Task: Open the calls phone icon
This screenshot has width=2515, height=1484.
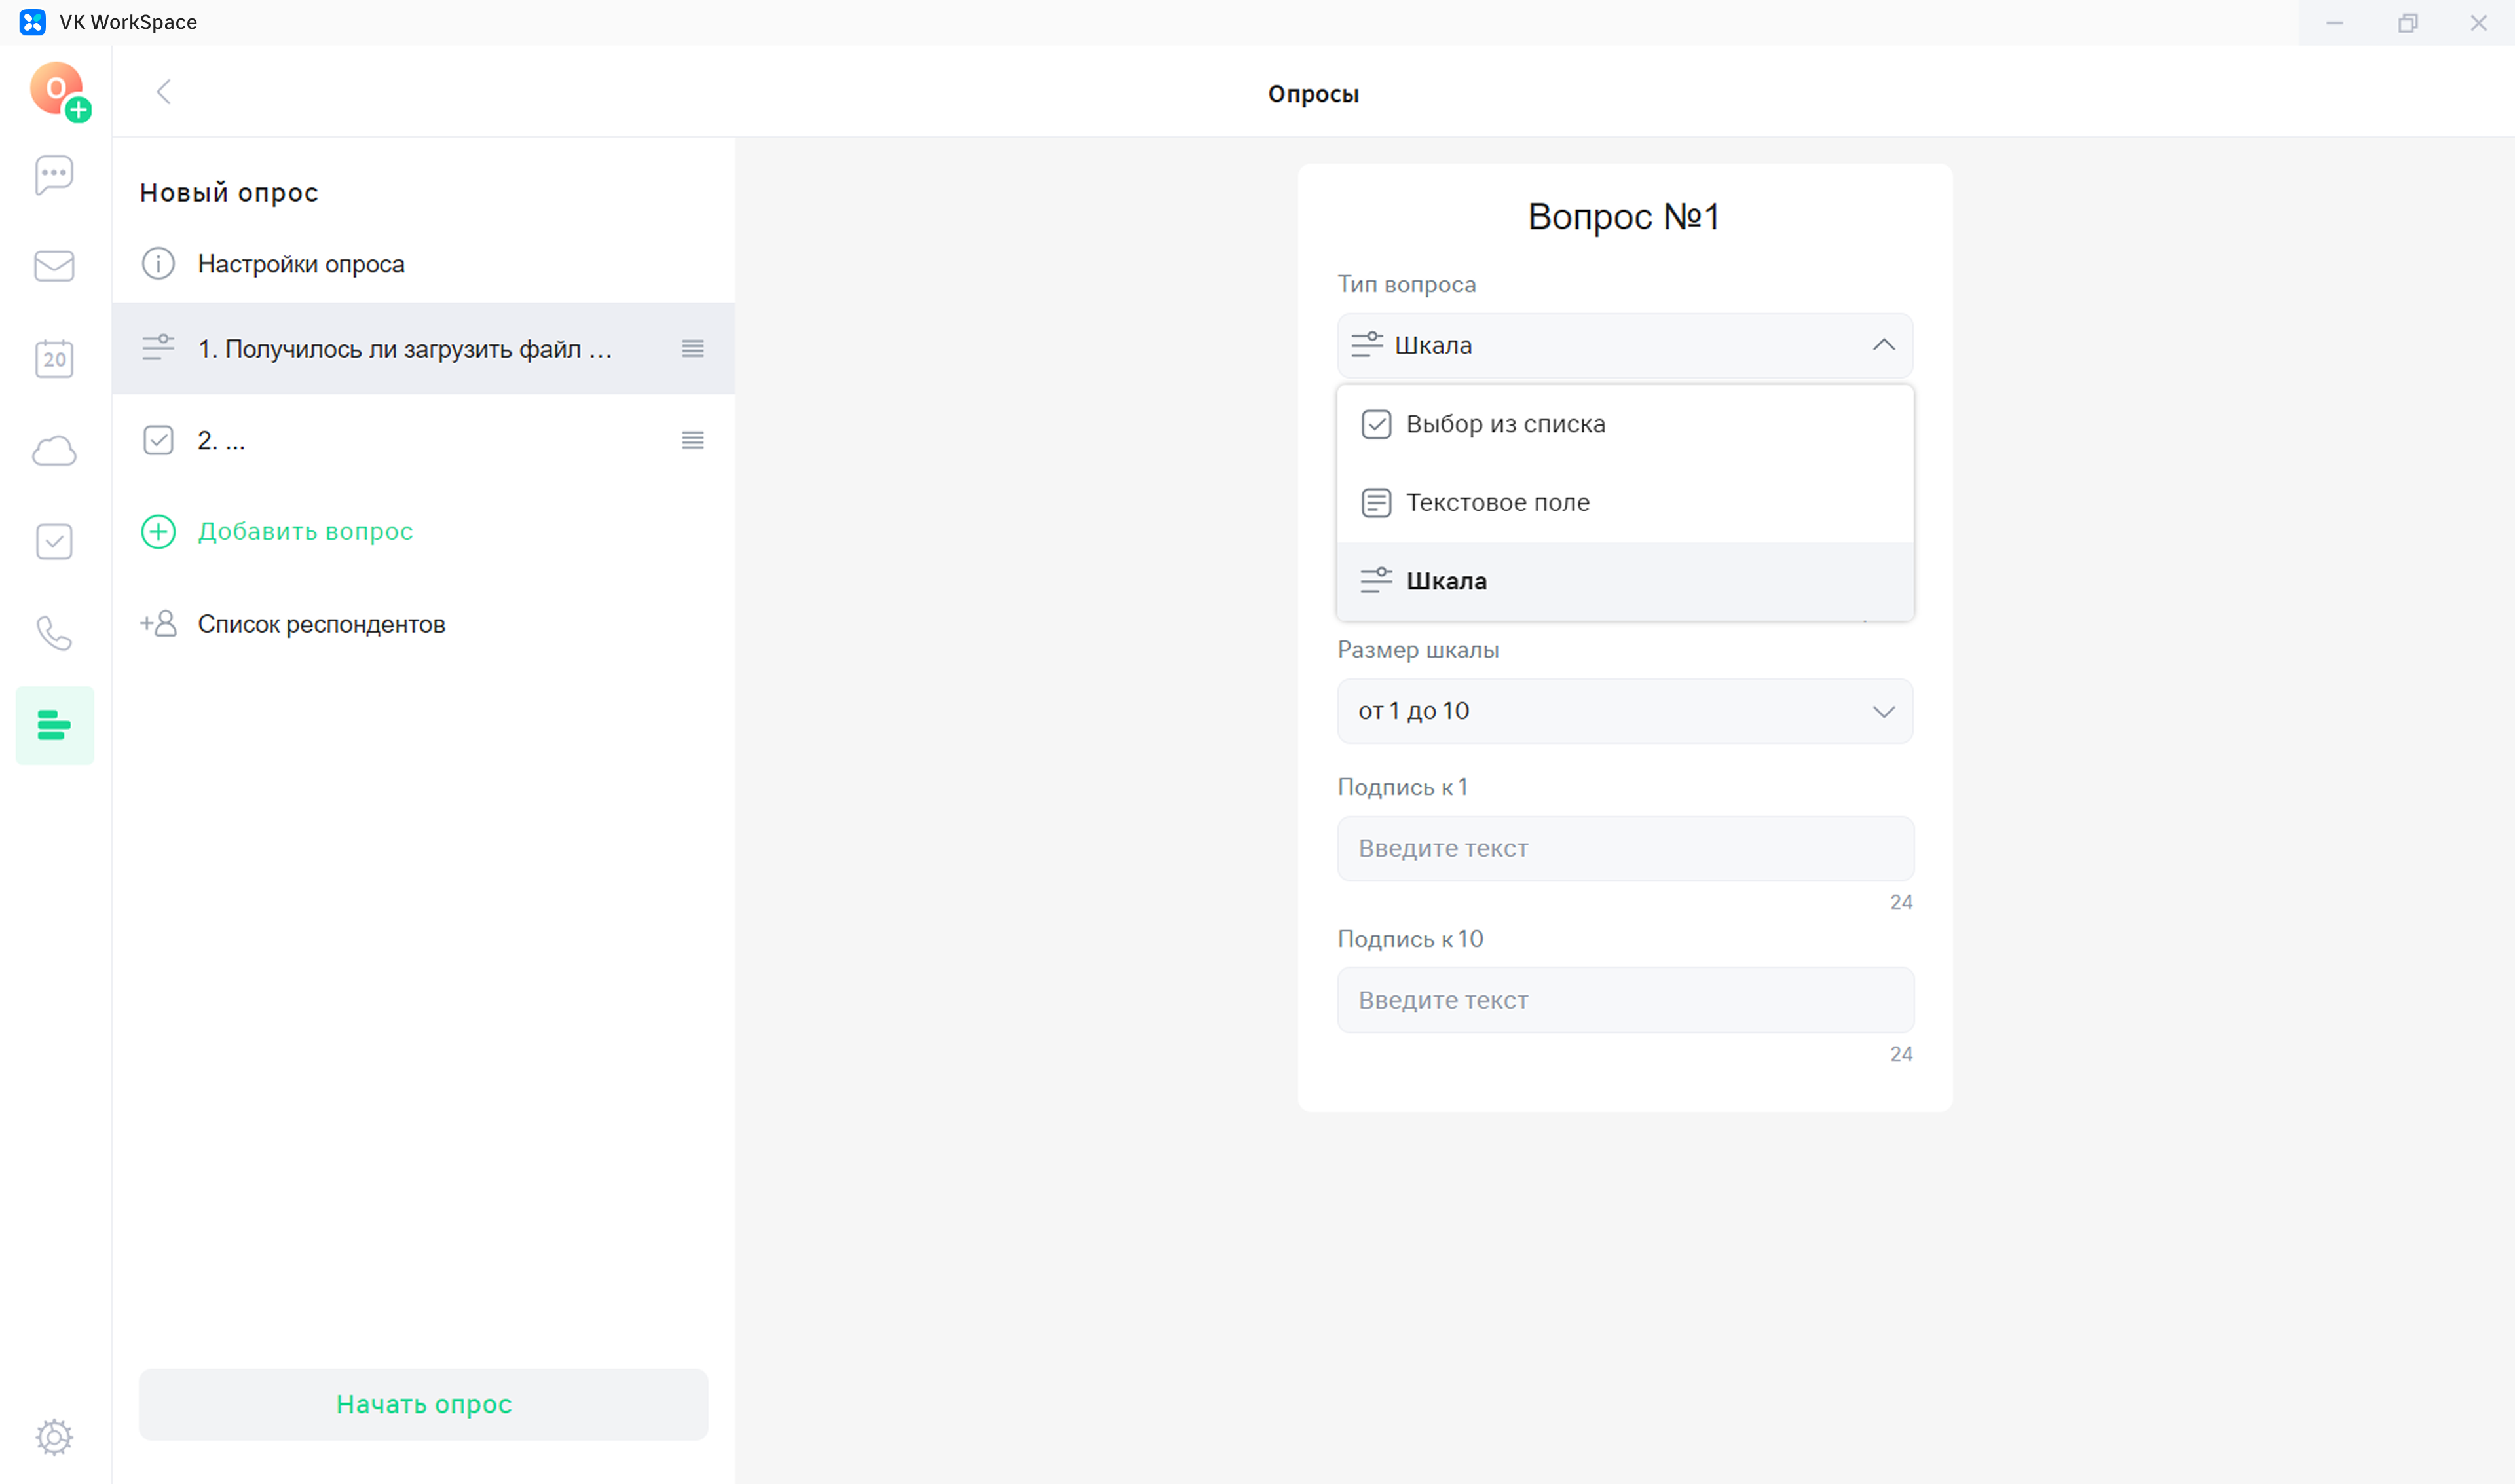Action: click(x=54, y=633)
